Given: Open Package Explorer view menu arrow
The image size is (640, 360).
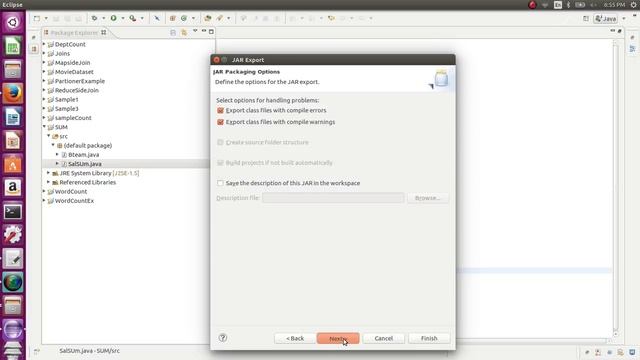Looking at the screenshot, I should click(195, 31).
